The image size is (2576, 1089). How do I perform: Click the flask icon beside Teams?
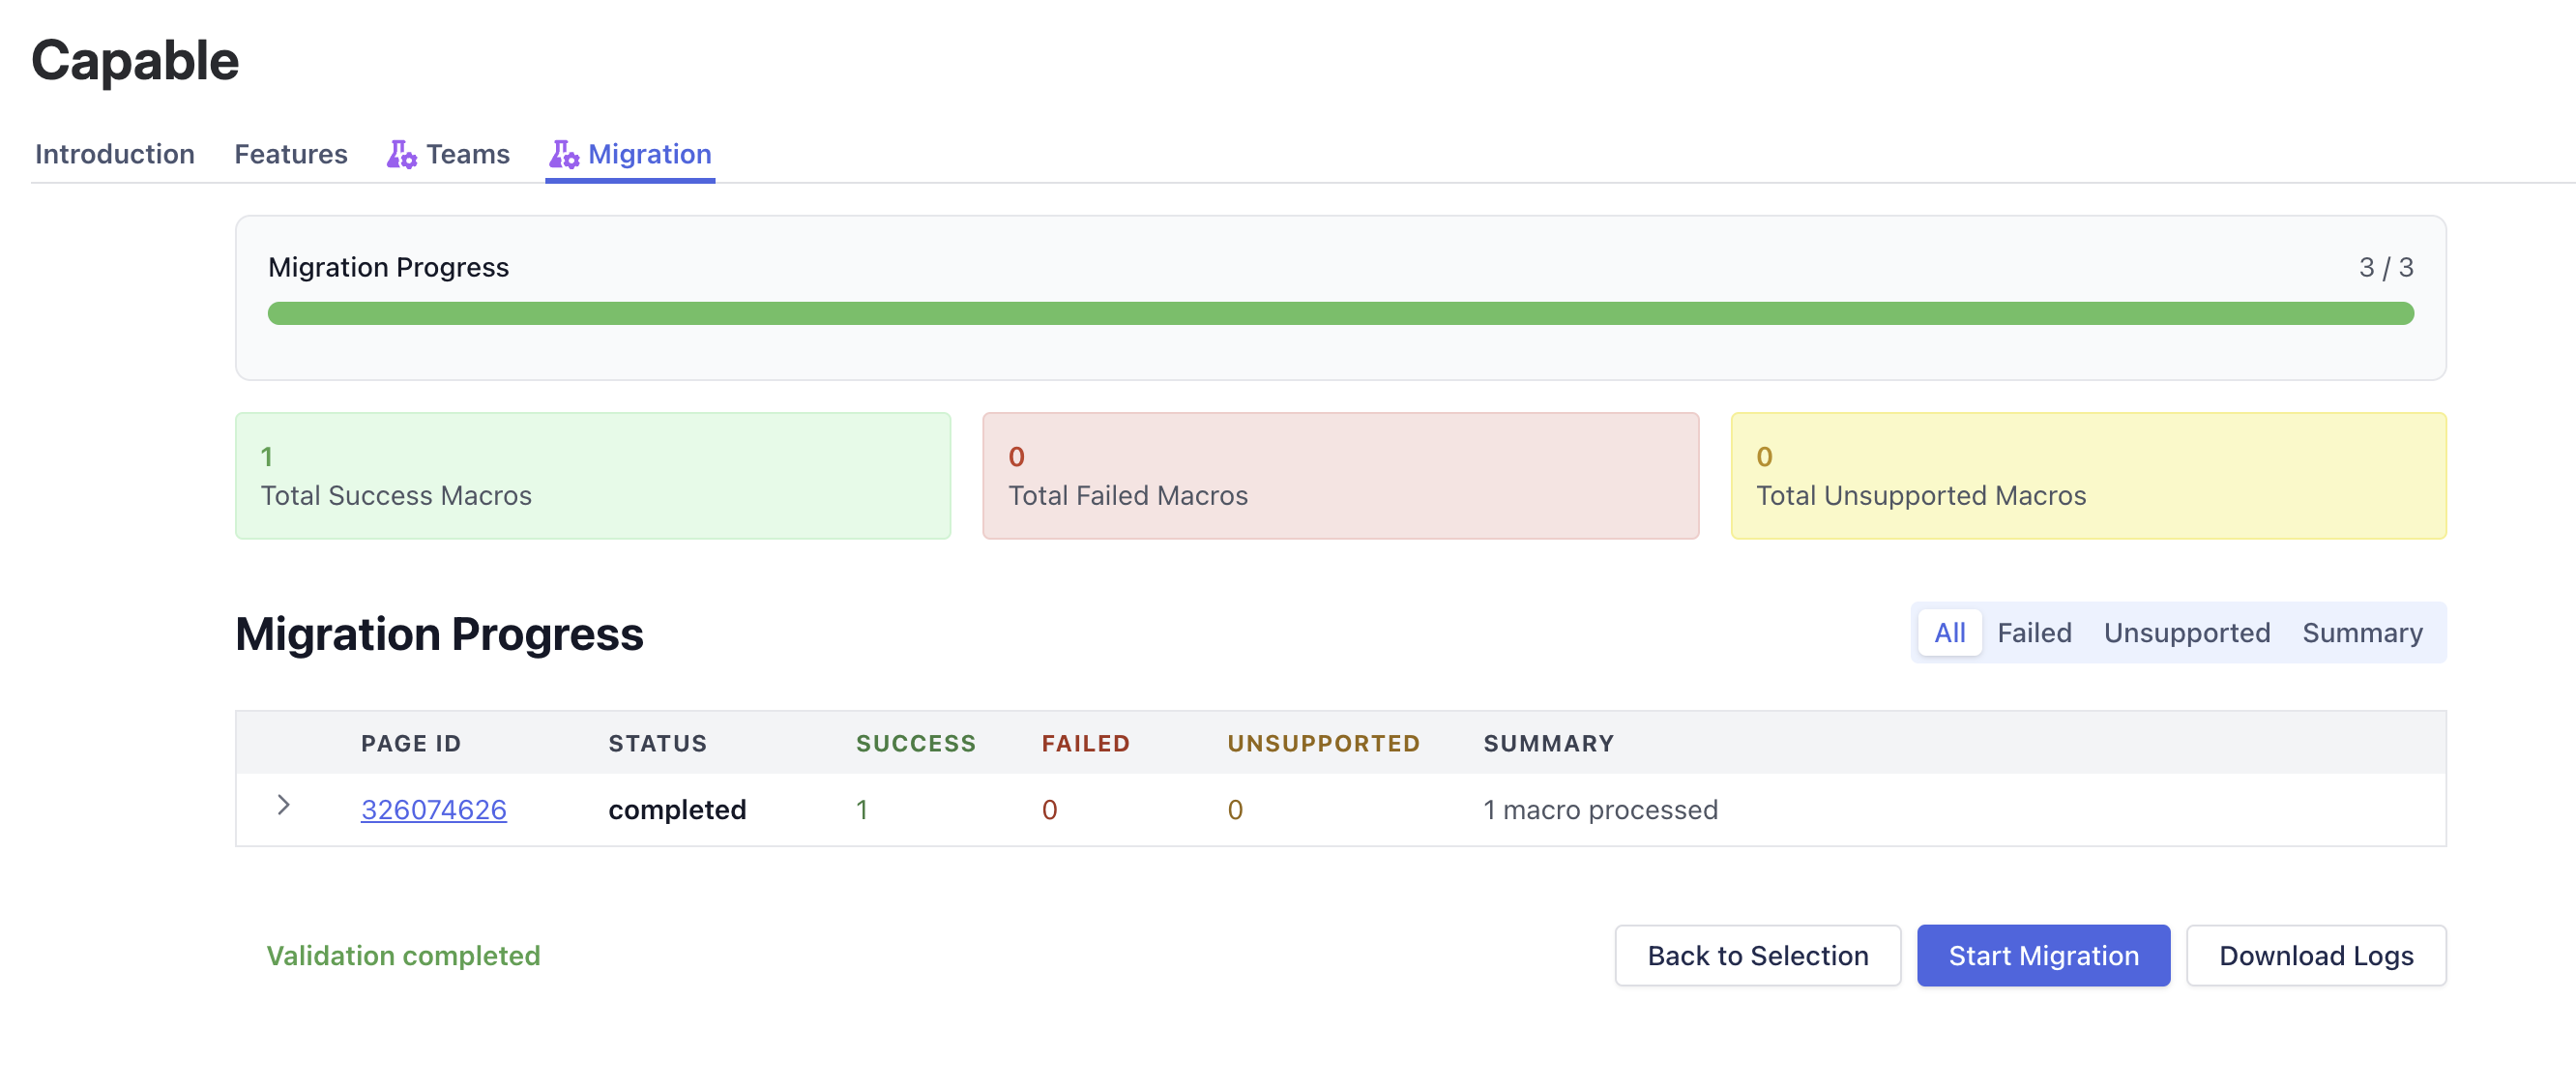[401, 154]
